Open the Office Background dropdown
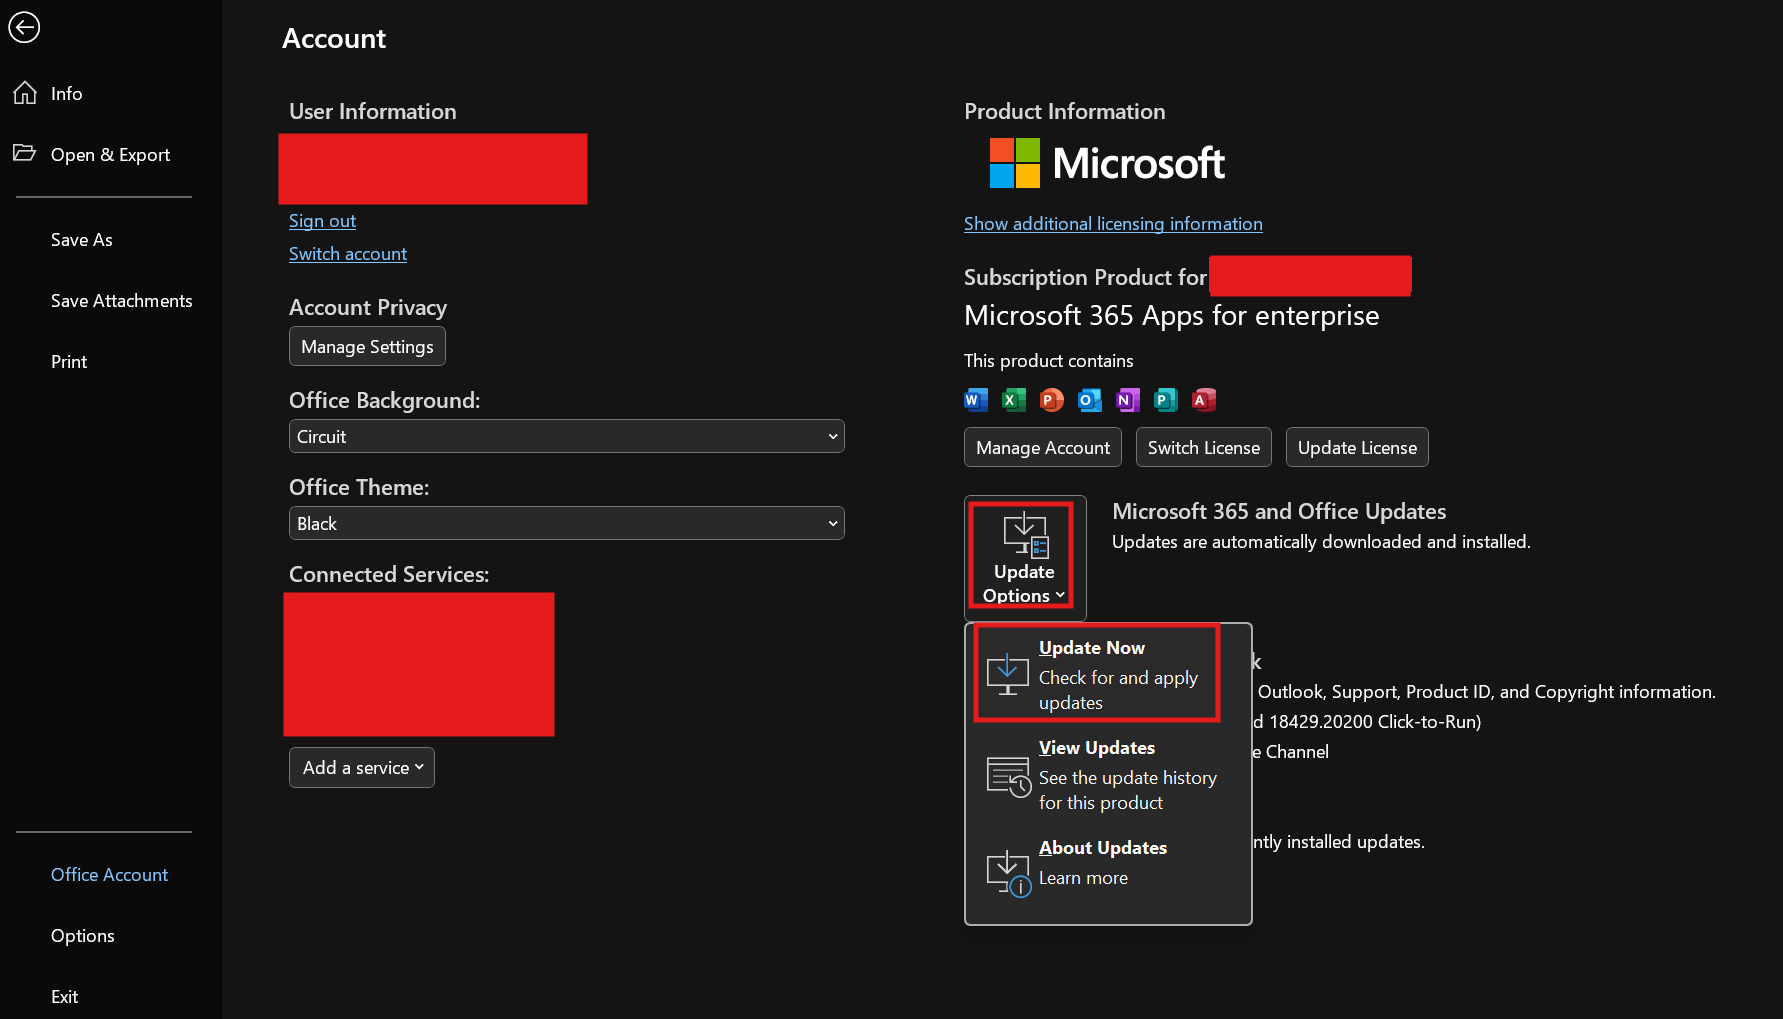This screenshot has height=1019, width=1783. point(567,436)
